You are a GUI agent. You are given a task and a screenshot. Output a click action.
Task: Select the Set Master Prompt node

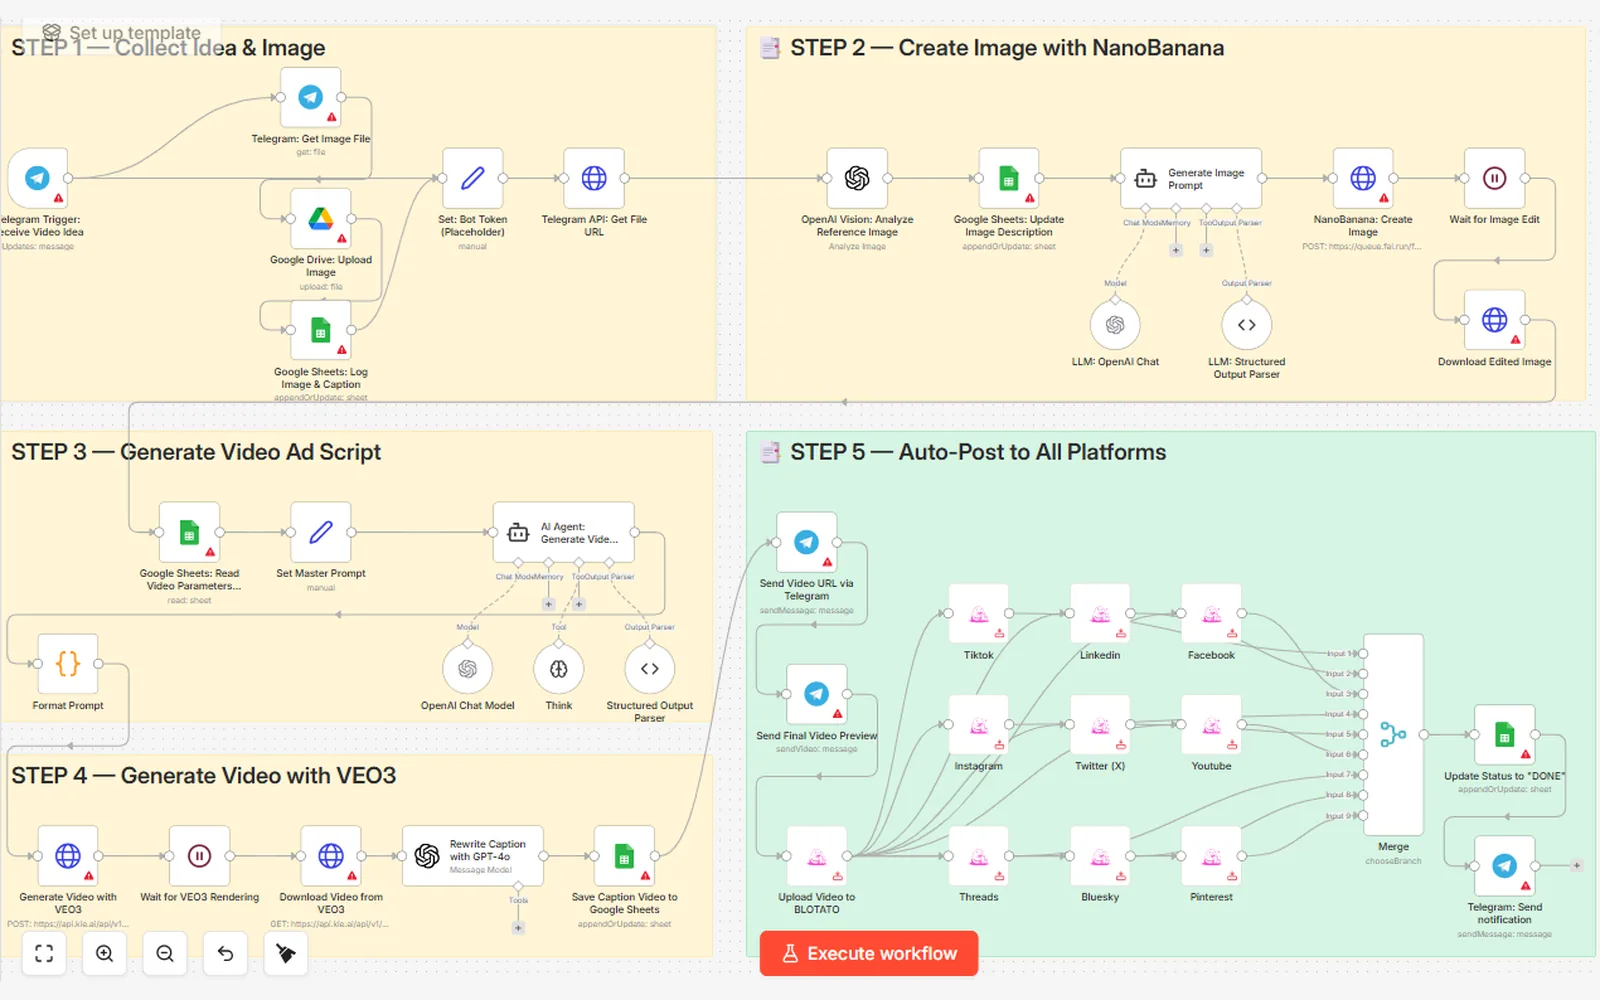[321, 532]
